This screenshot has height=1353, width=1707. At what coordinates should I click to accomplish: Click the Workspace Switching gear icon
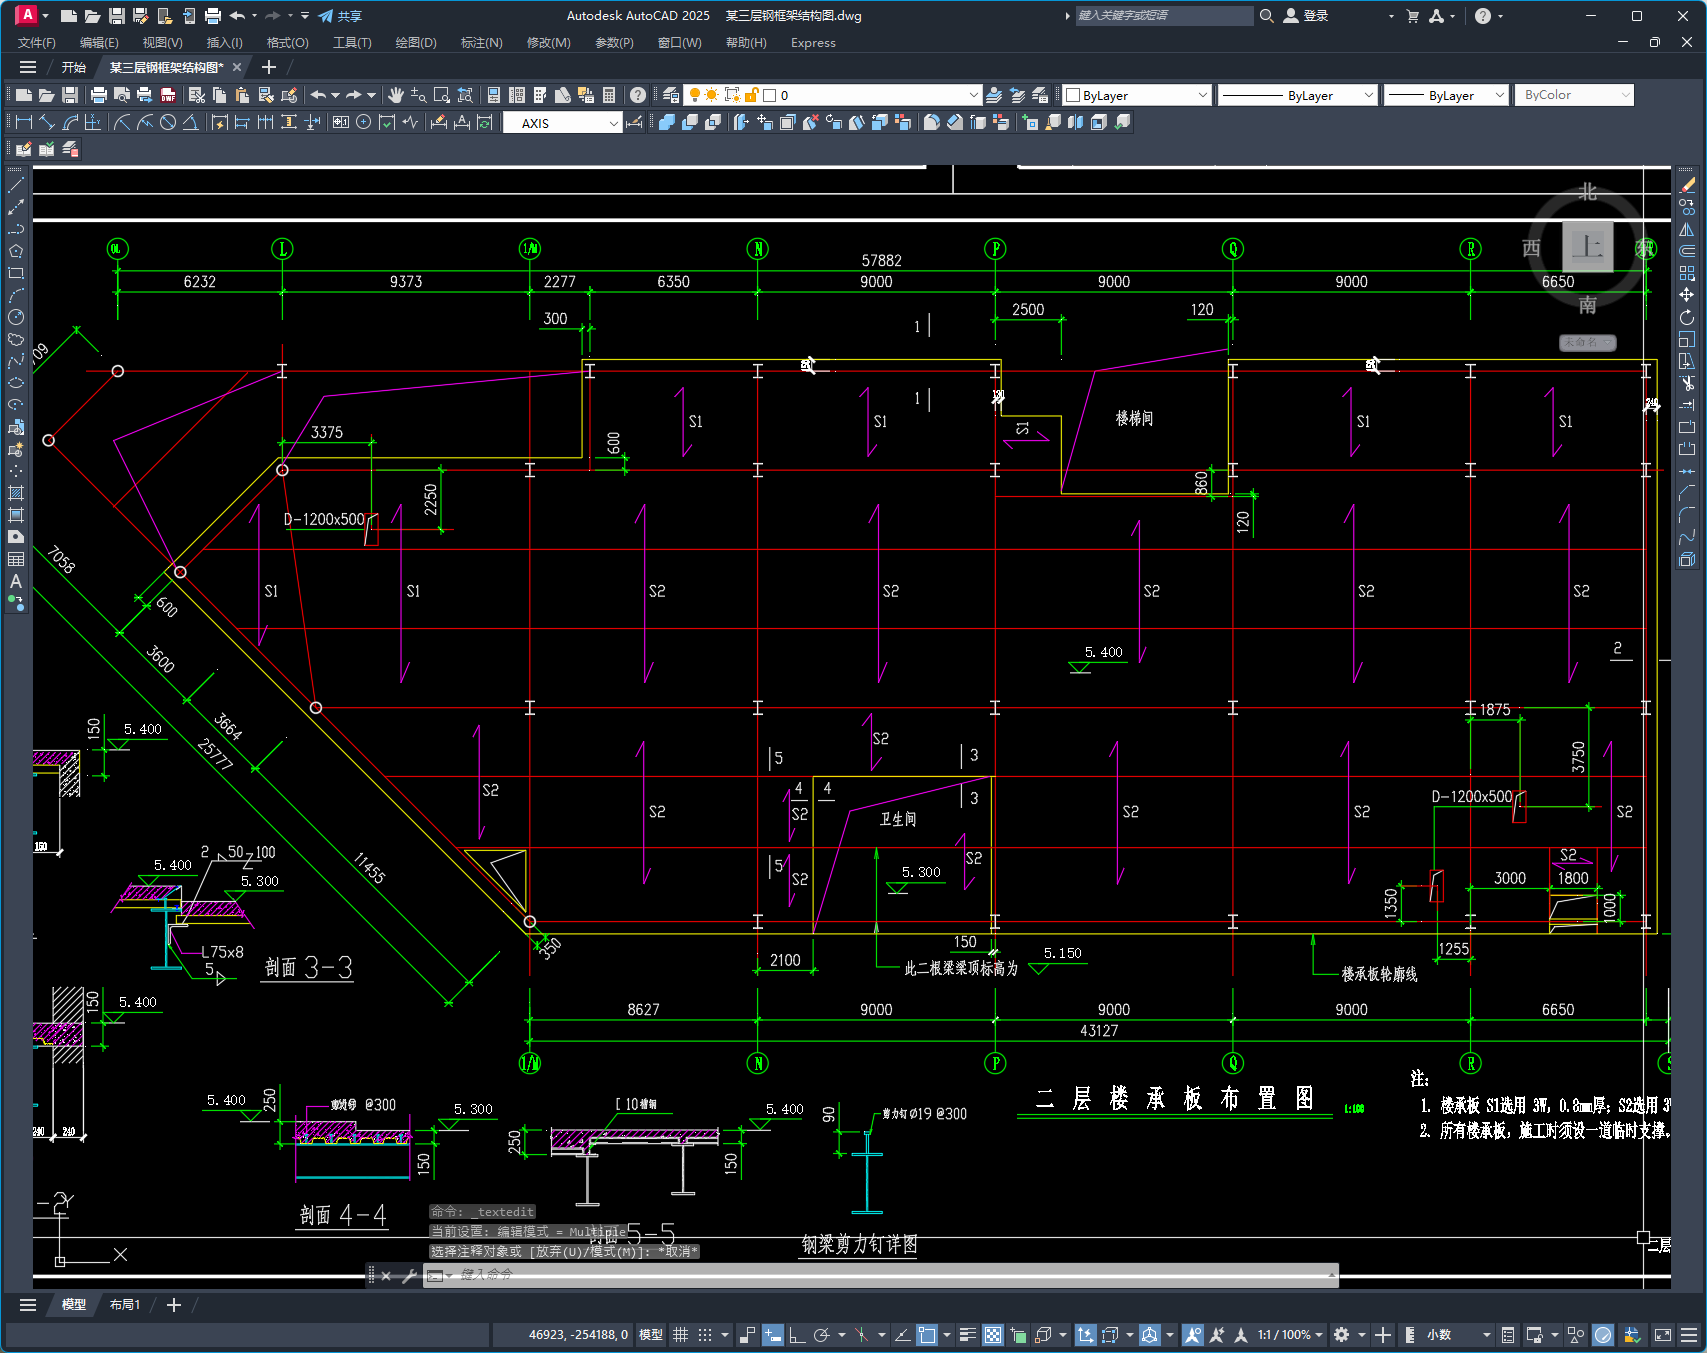coord(1342,1335)
